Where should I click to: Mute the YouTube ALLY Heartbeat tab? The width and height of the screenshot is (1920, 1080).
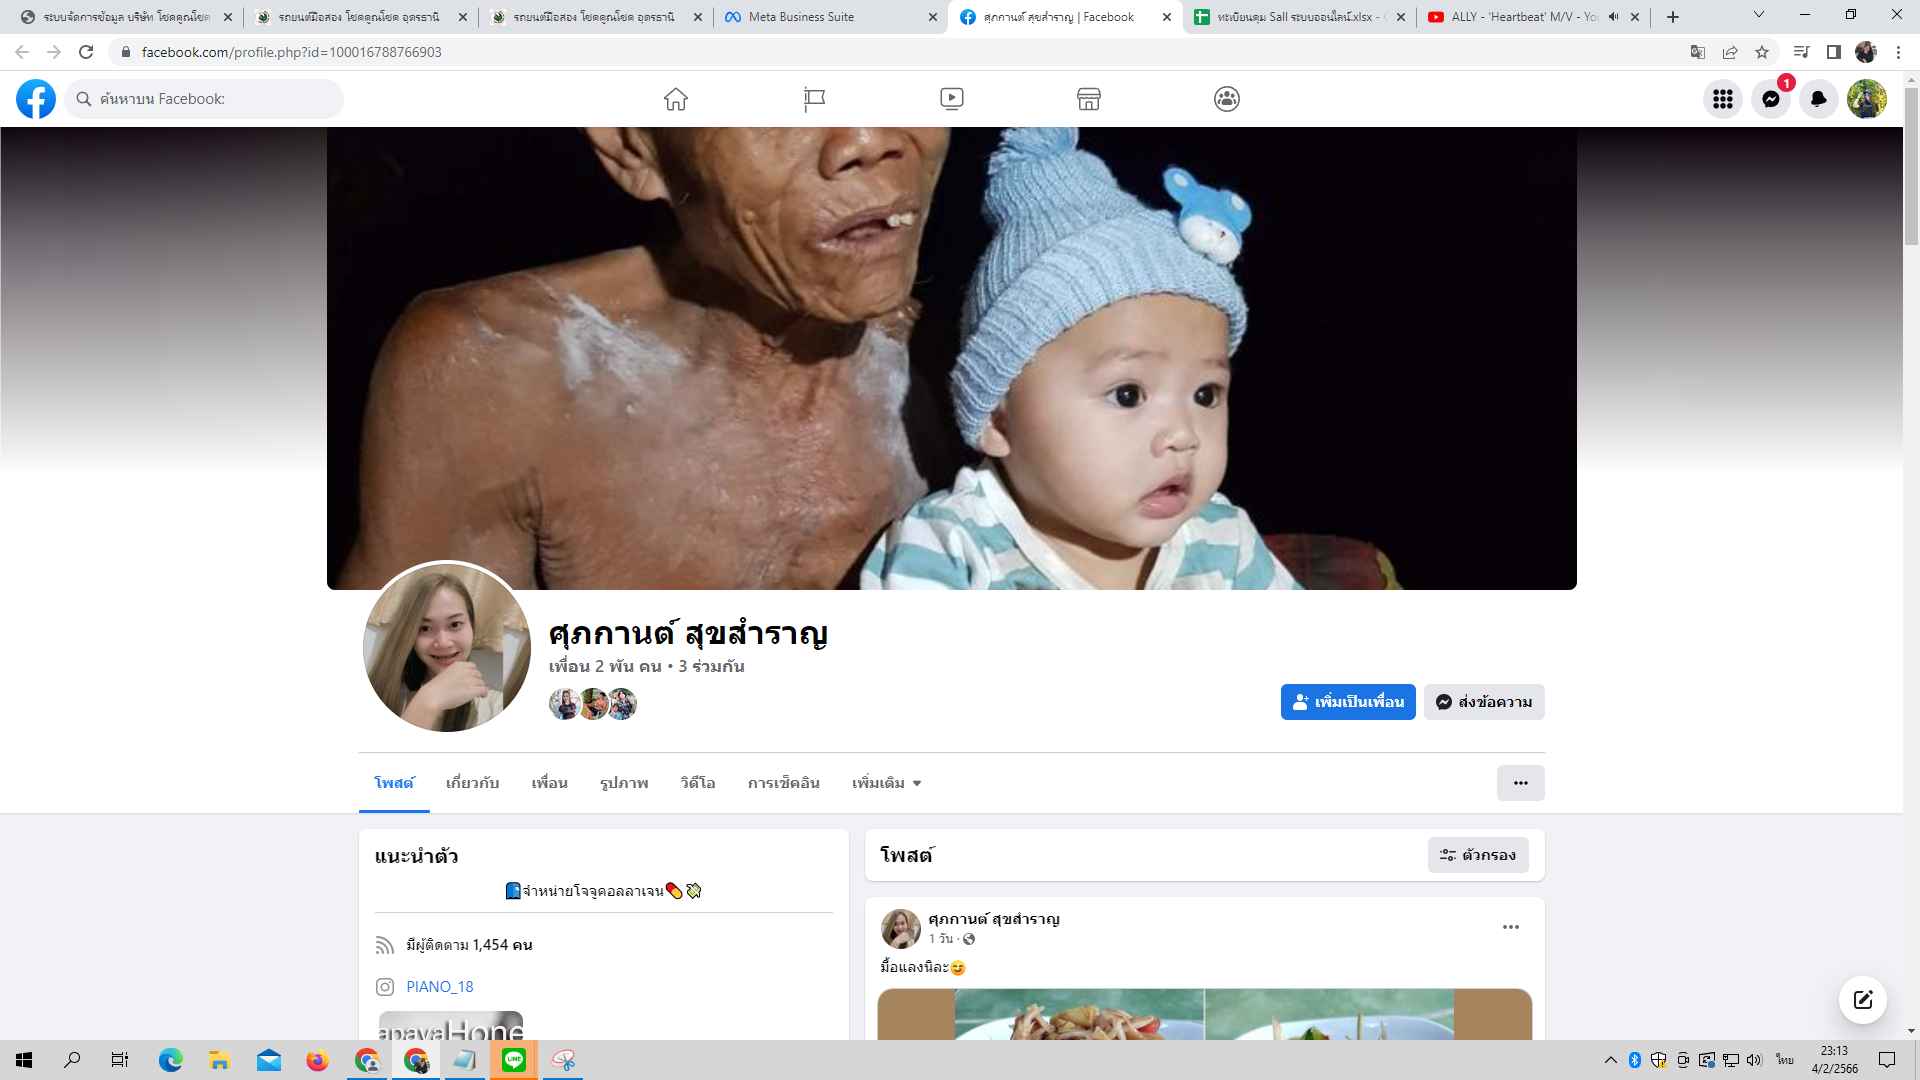tap(1613, 17)
